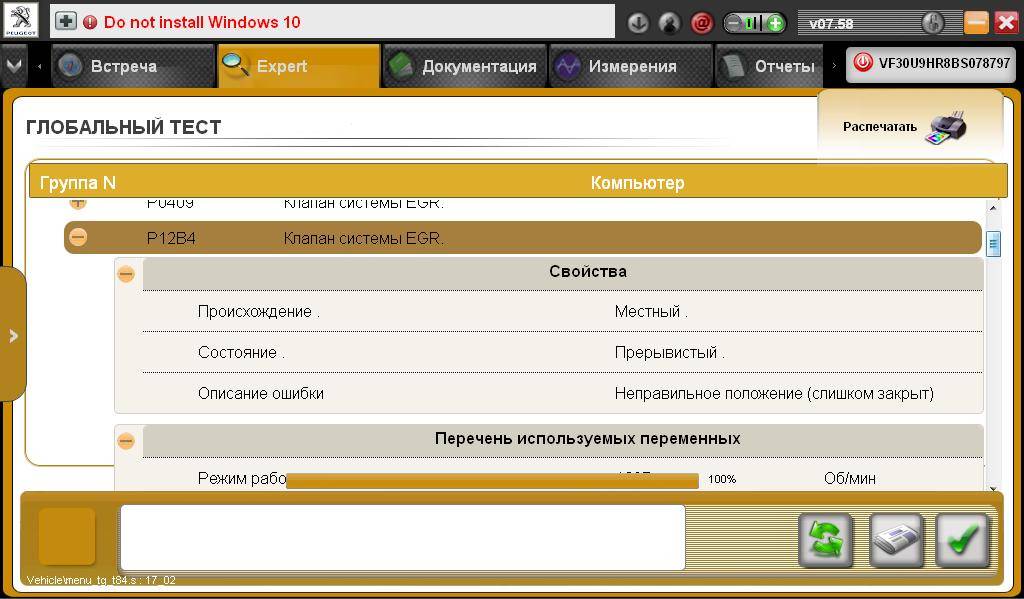Expand the P0409 fault code row
1024x599 pixels.
tap(78, 203)
